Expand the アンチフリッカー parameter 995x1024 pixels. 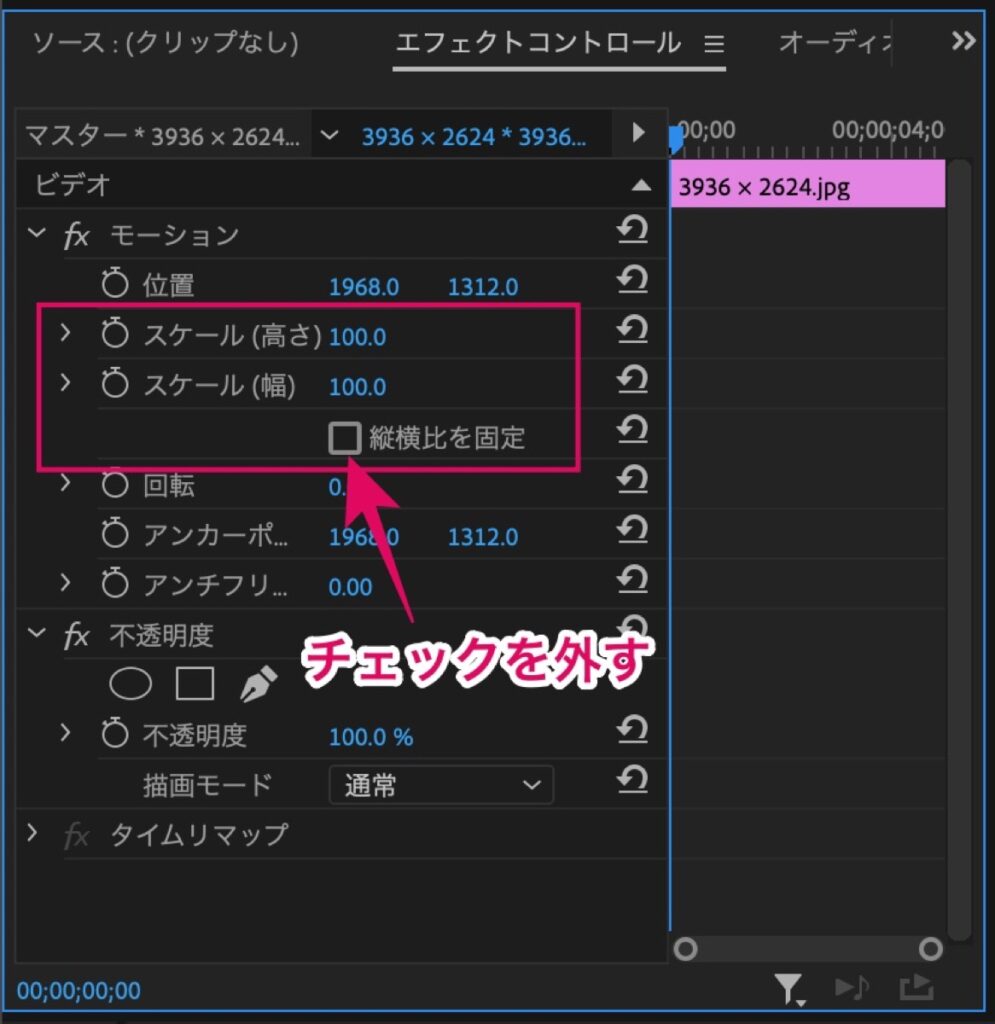65,583
